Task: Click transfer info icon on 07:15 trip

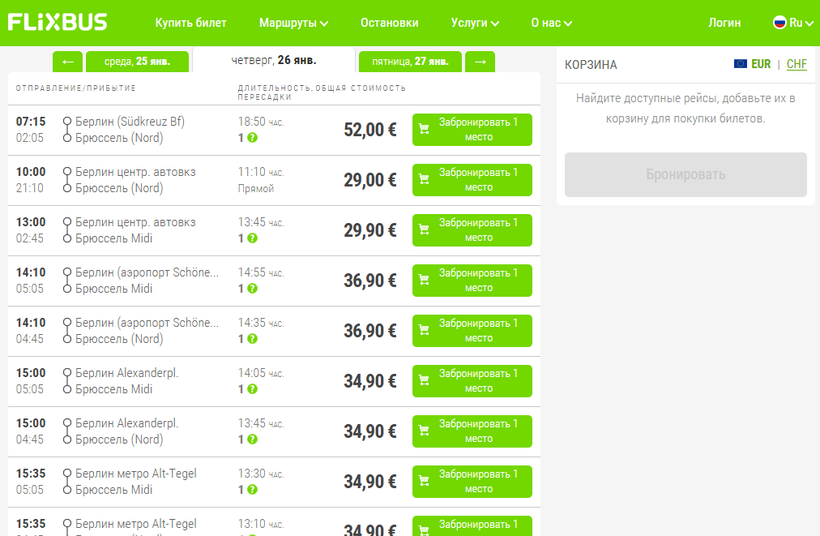Action: tap(252, 138)
